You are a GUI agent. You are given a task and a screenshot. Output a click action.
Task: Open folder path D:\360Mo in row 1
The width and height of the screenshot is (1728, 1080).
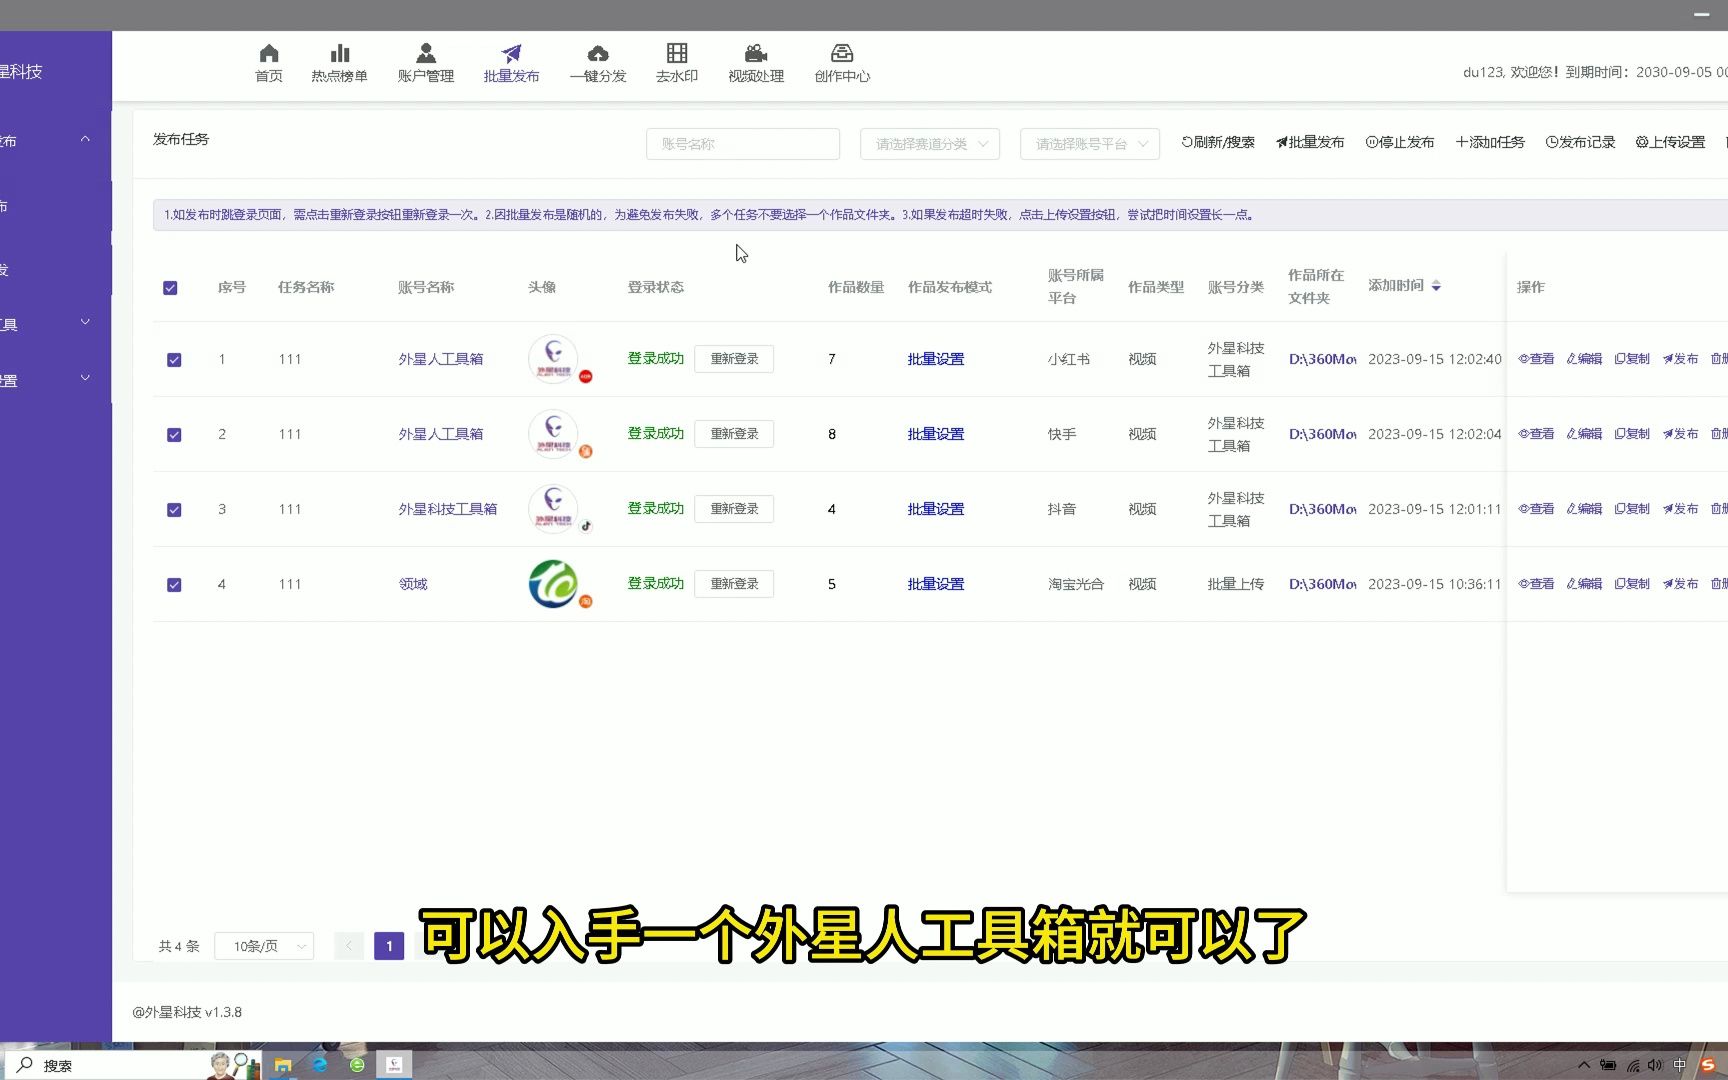click(x=1322, y=359)
